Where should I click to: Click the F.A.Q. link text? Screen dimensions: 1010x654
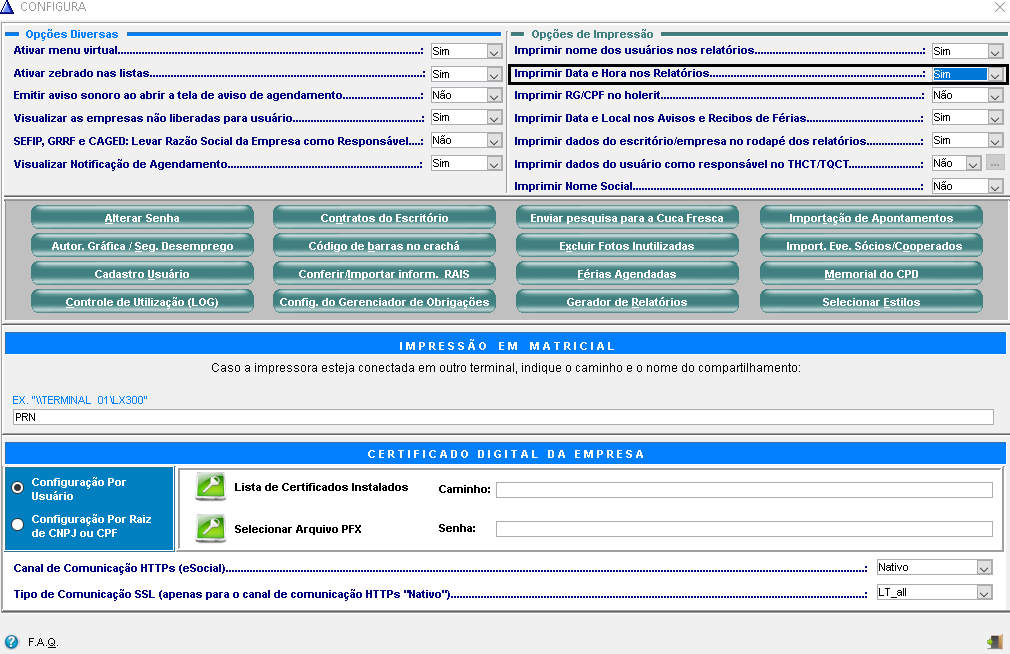tap(43, 642)
